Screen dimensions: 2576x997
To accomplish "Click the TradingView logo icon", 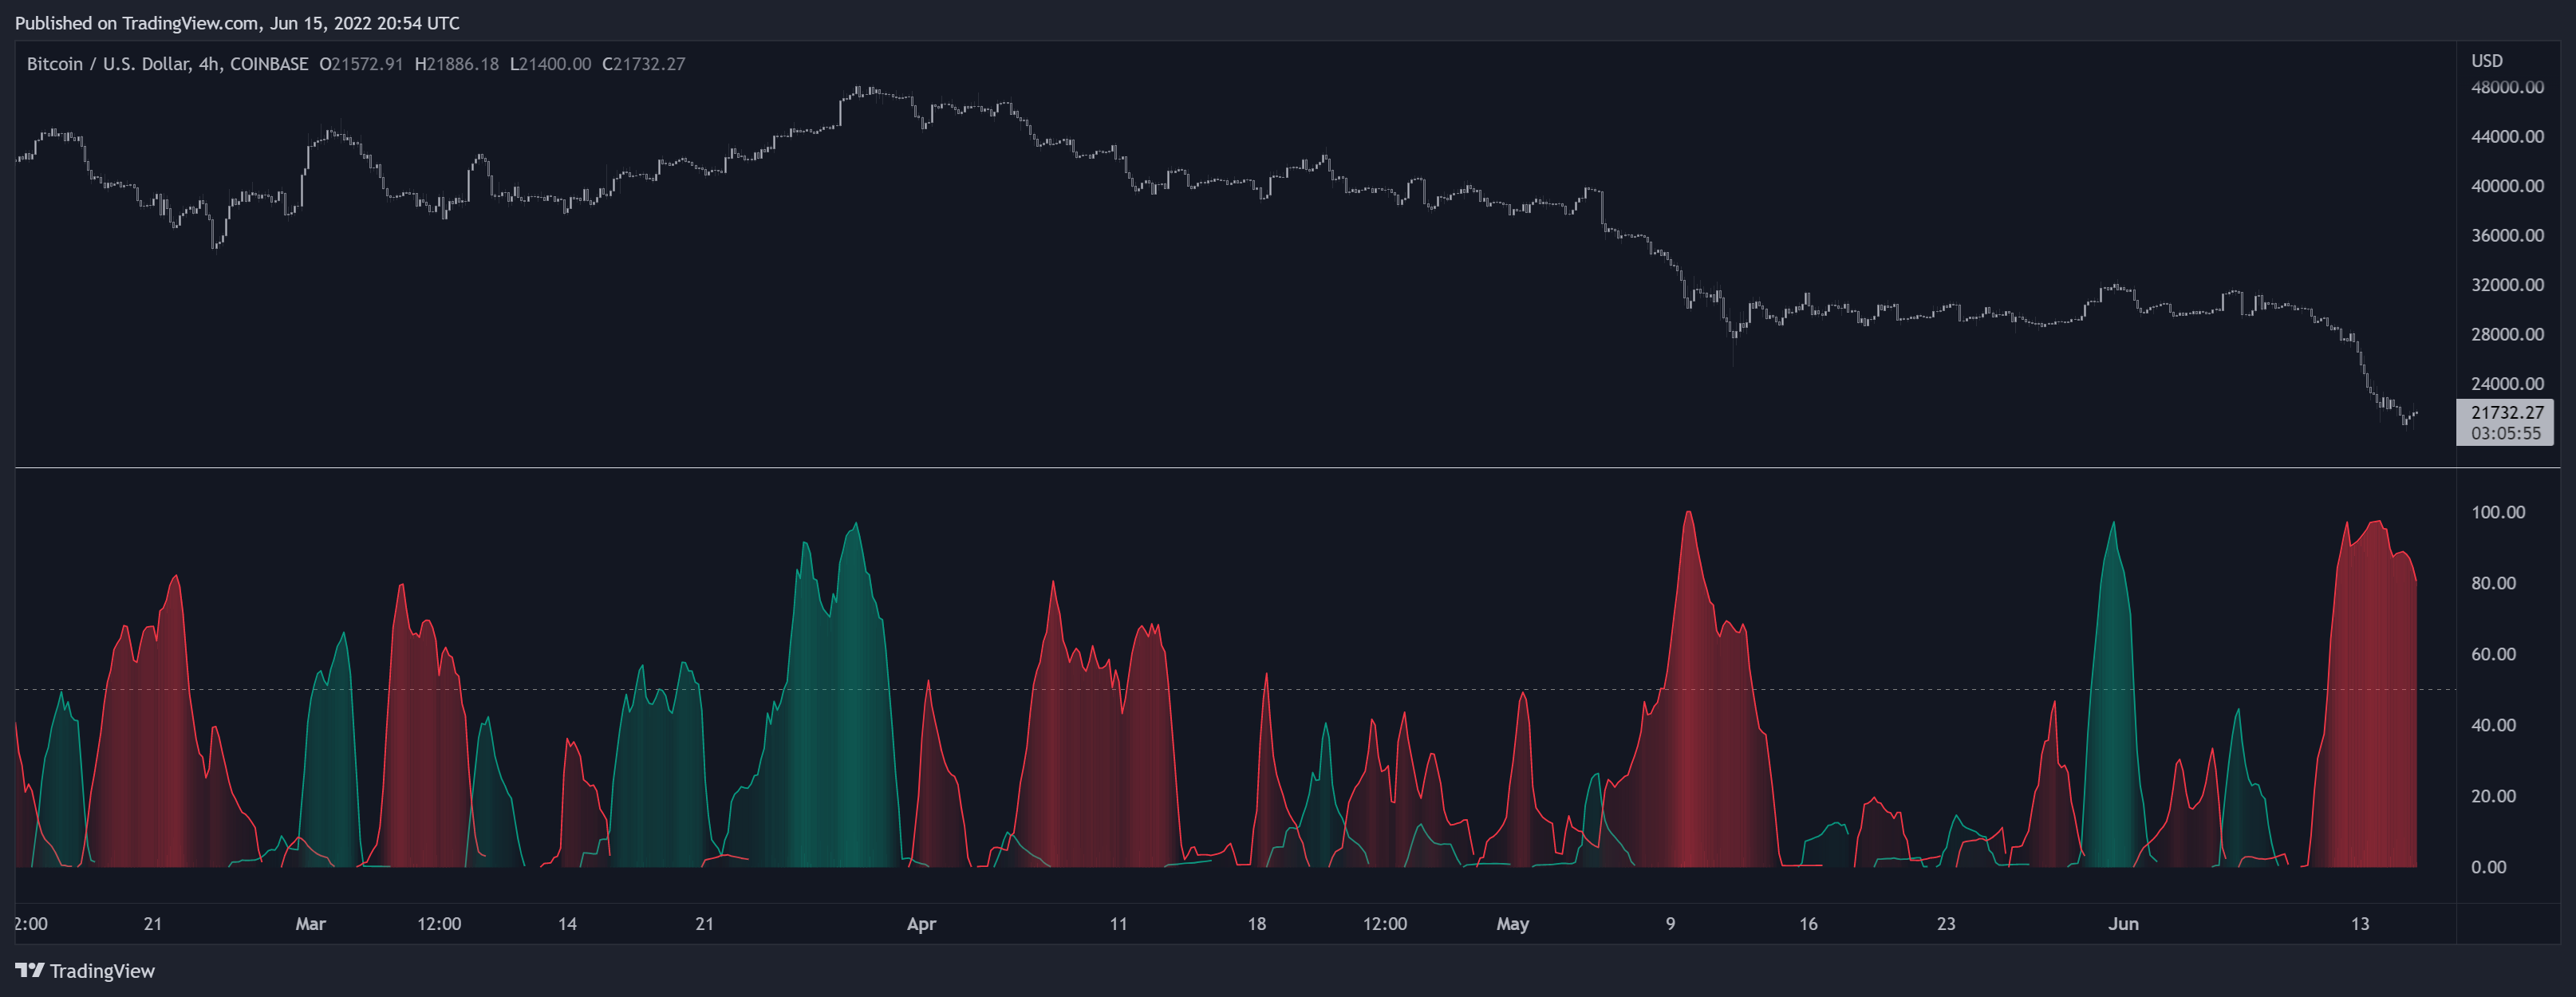I will [29, 970].
